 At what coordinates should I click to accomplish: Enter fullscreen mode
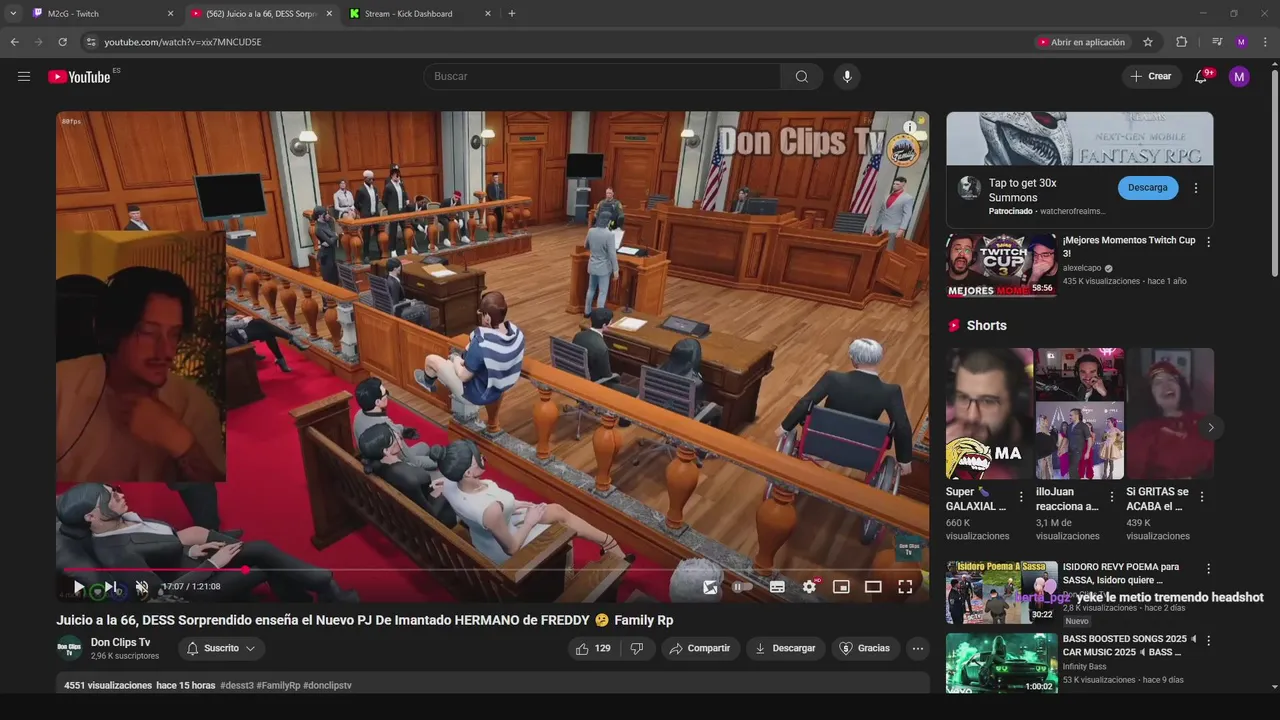point(905,587)
